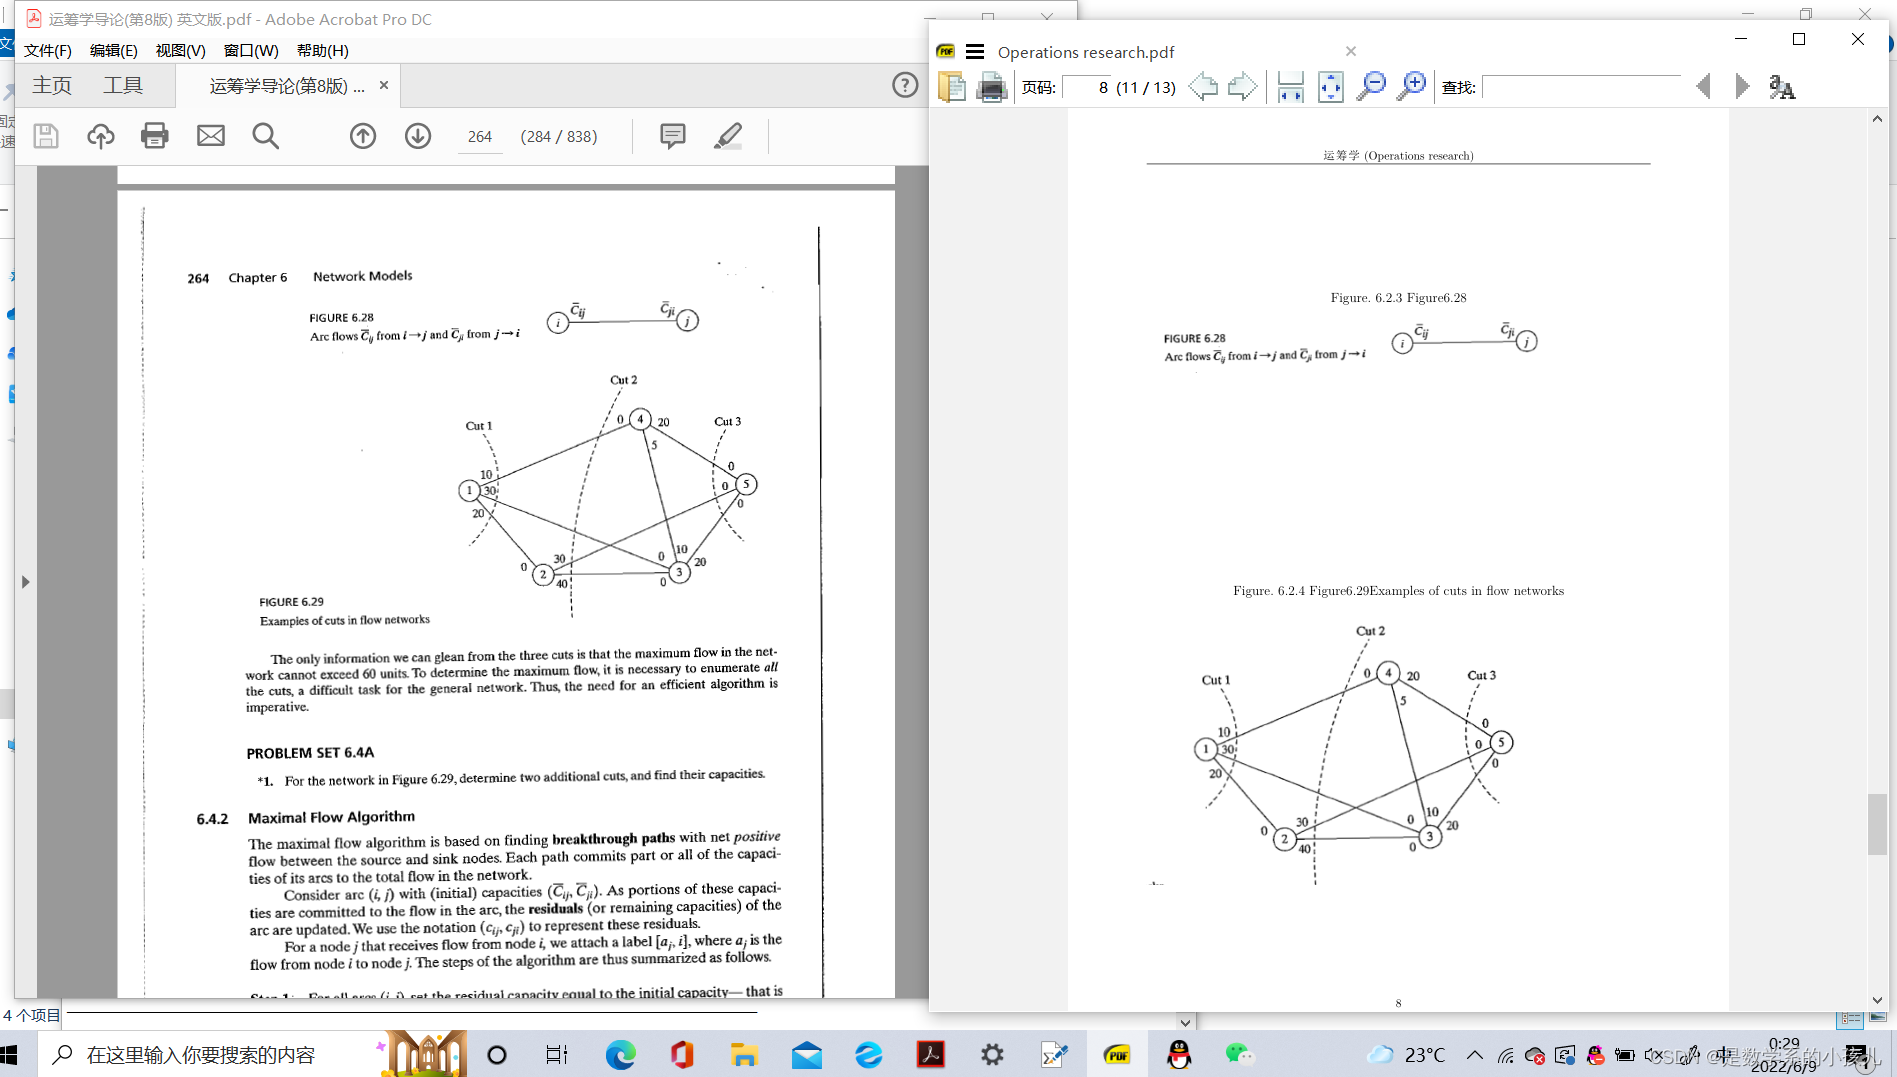Expand Acrobat's left navigation pane
The height and width of the screenshot is (1077, 1897).
[25, 581]
